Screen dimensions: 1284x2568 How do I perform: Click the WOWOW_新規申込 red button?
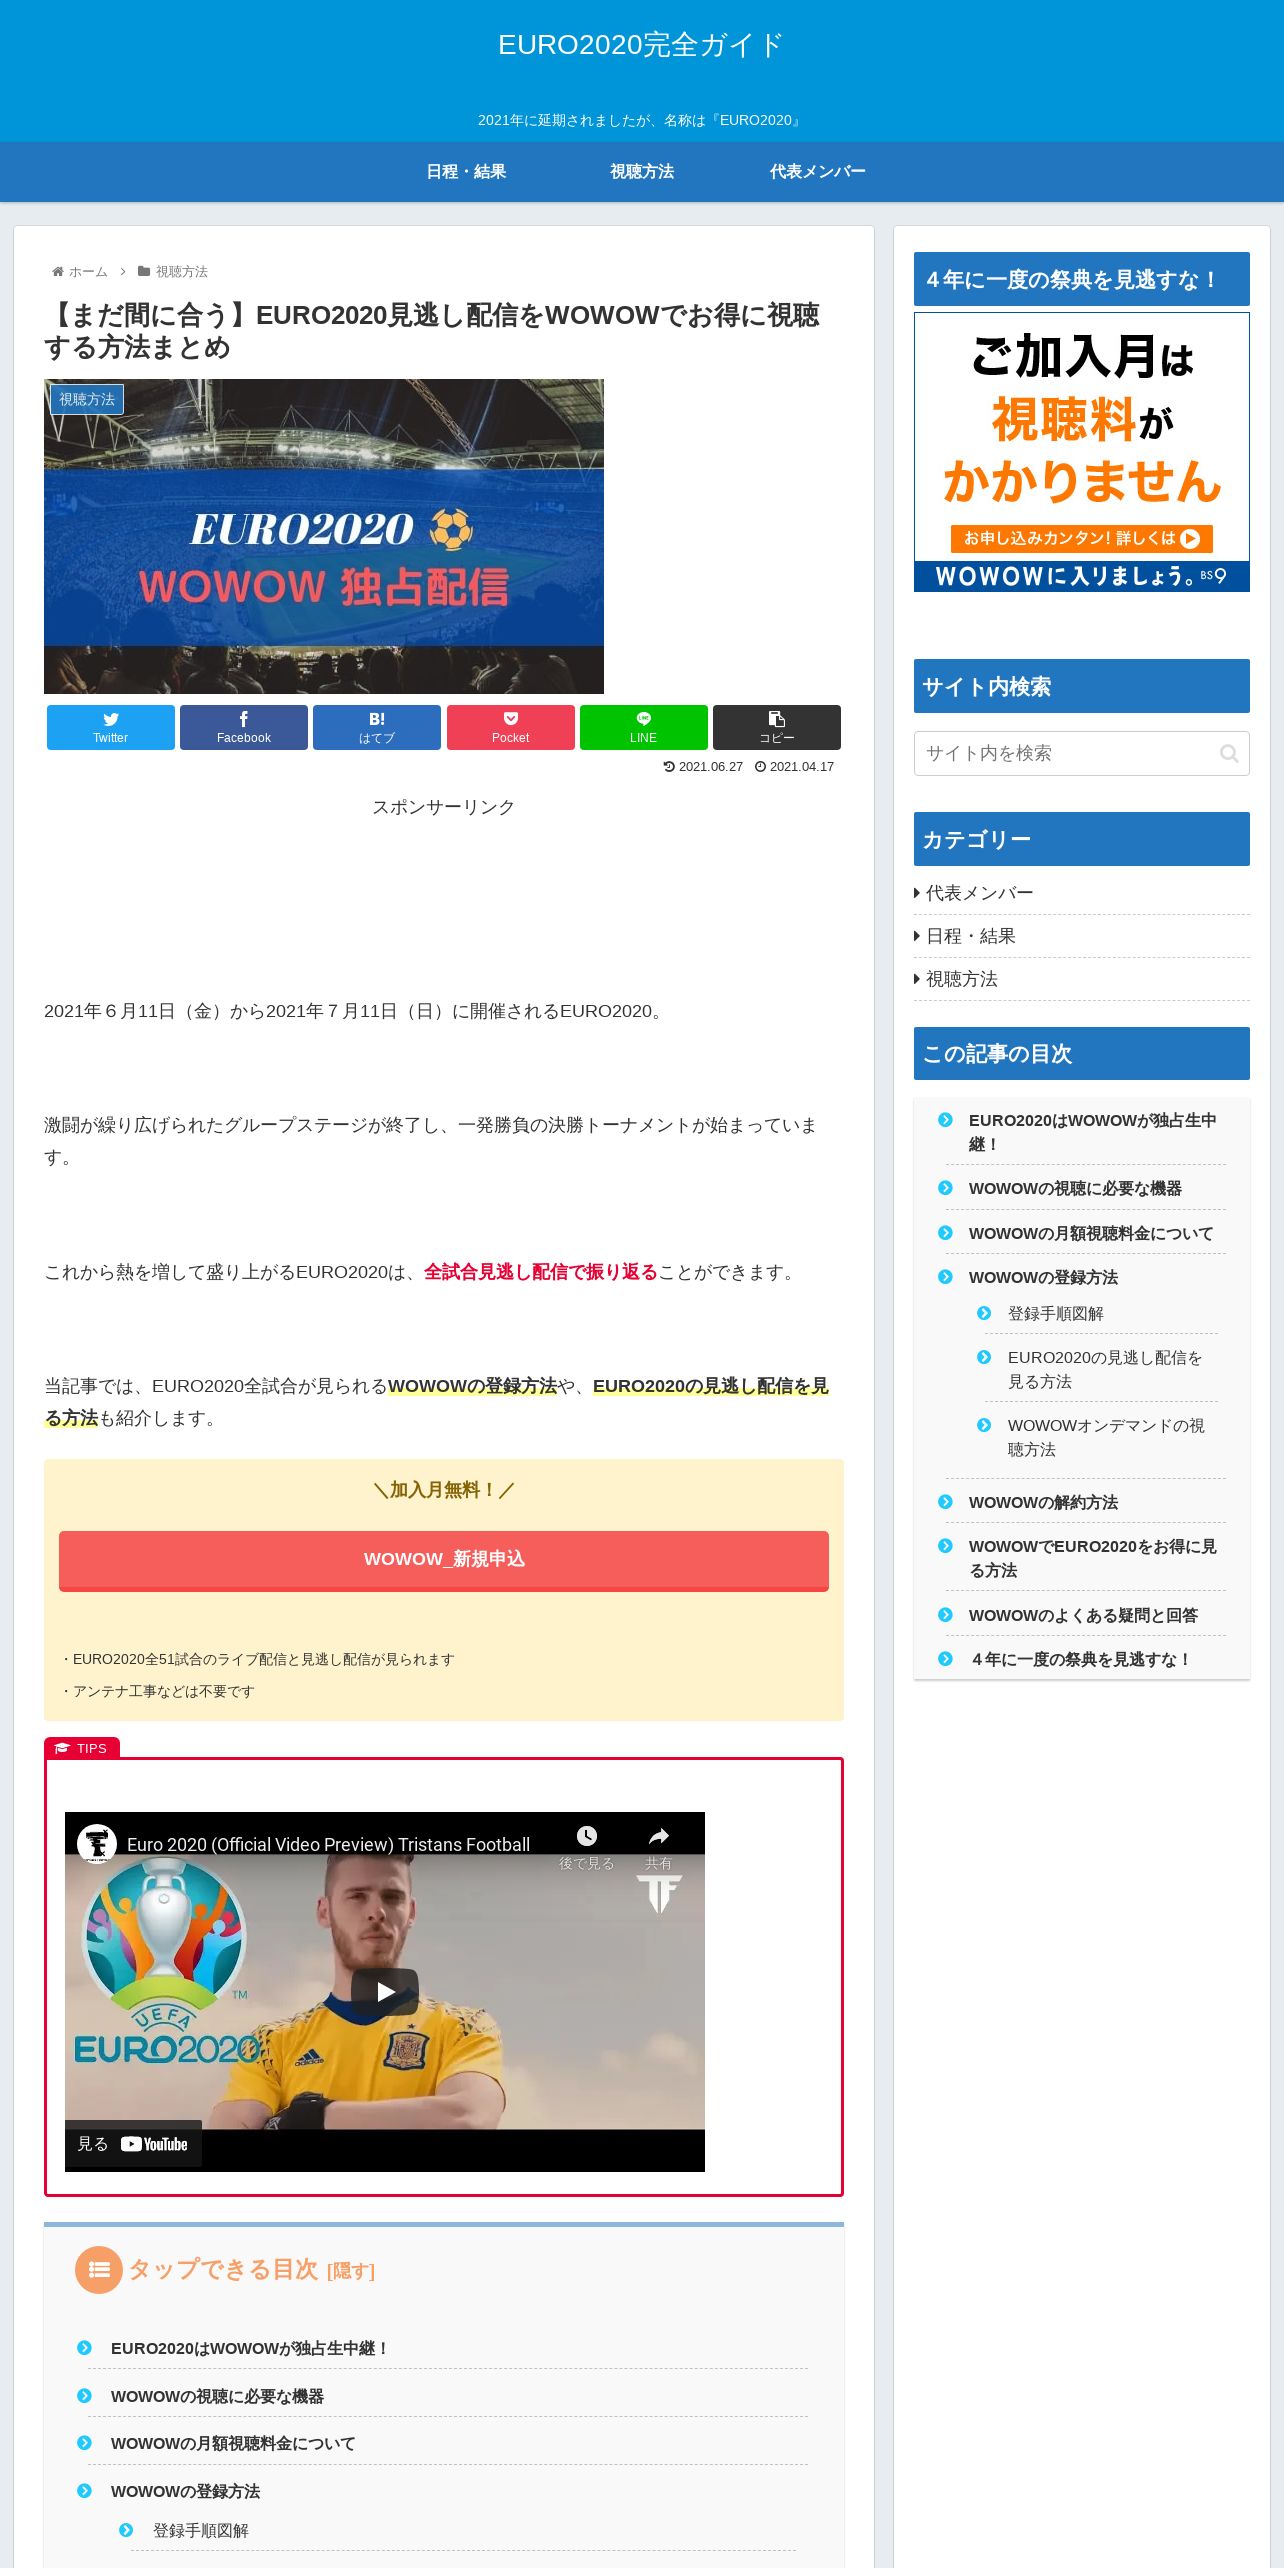[444, 1560]
